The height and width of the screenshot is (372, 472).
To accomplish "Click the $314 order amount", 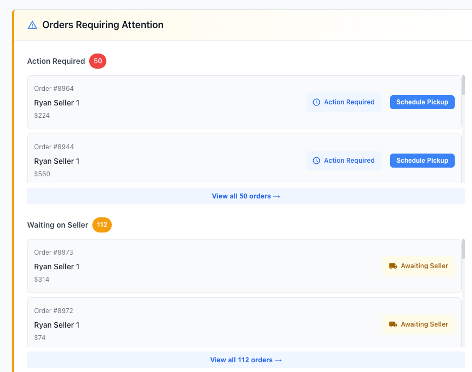I will [x=42, y=279].
